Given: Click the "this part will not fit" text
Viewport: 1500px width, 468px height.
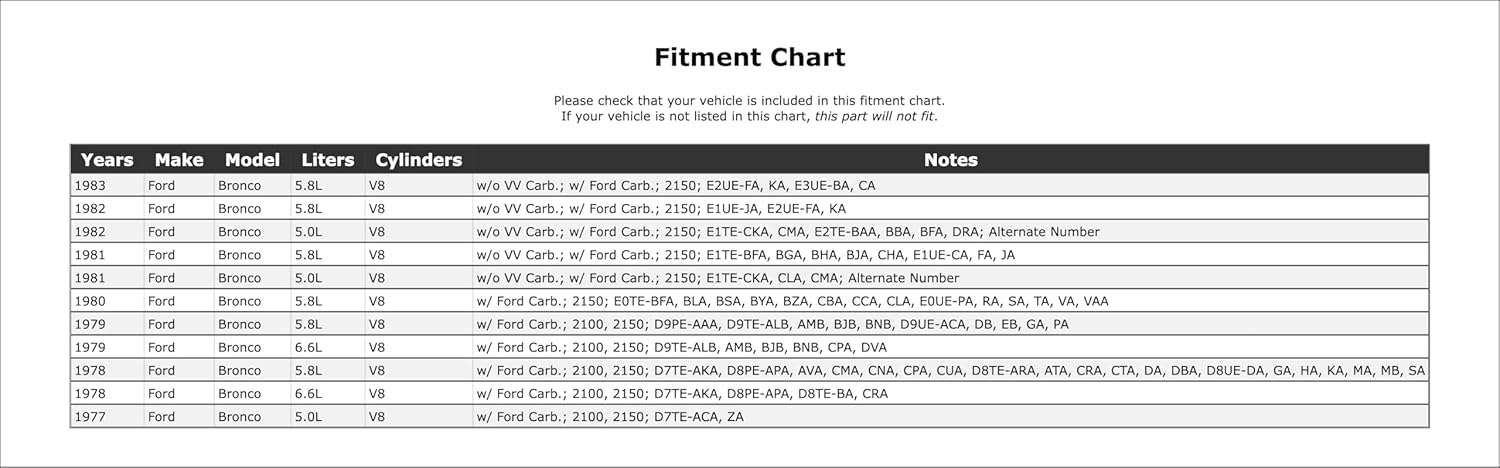Looking at the screenshot, I should point(875,117).
